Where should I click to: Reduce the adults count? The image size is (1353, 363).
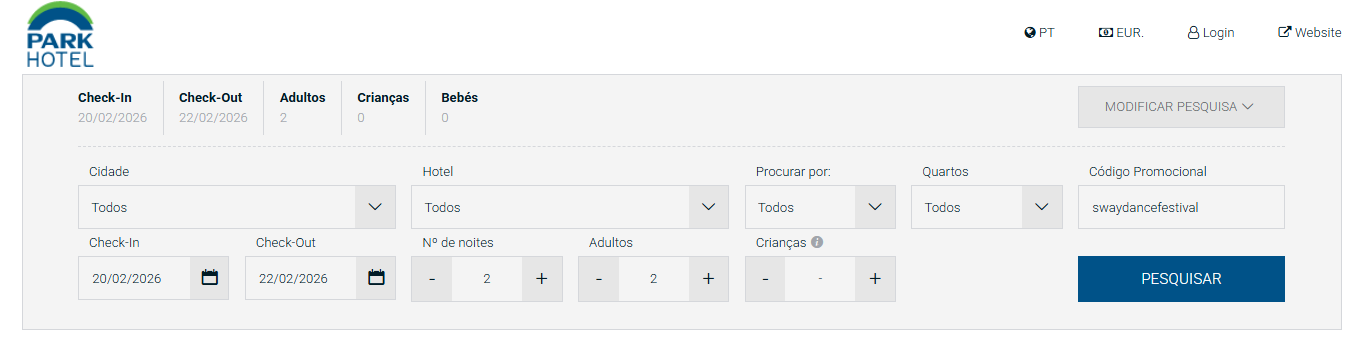coord(599,279)
